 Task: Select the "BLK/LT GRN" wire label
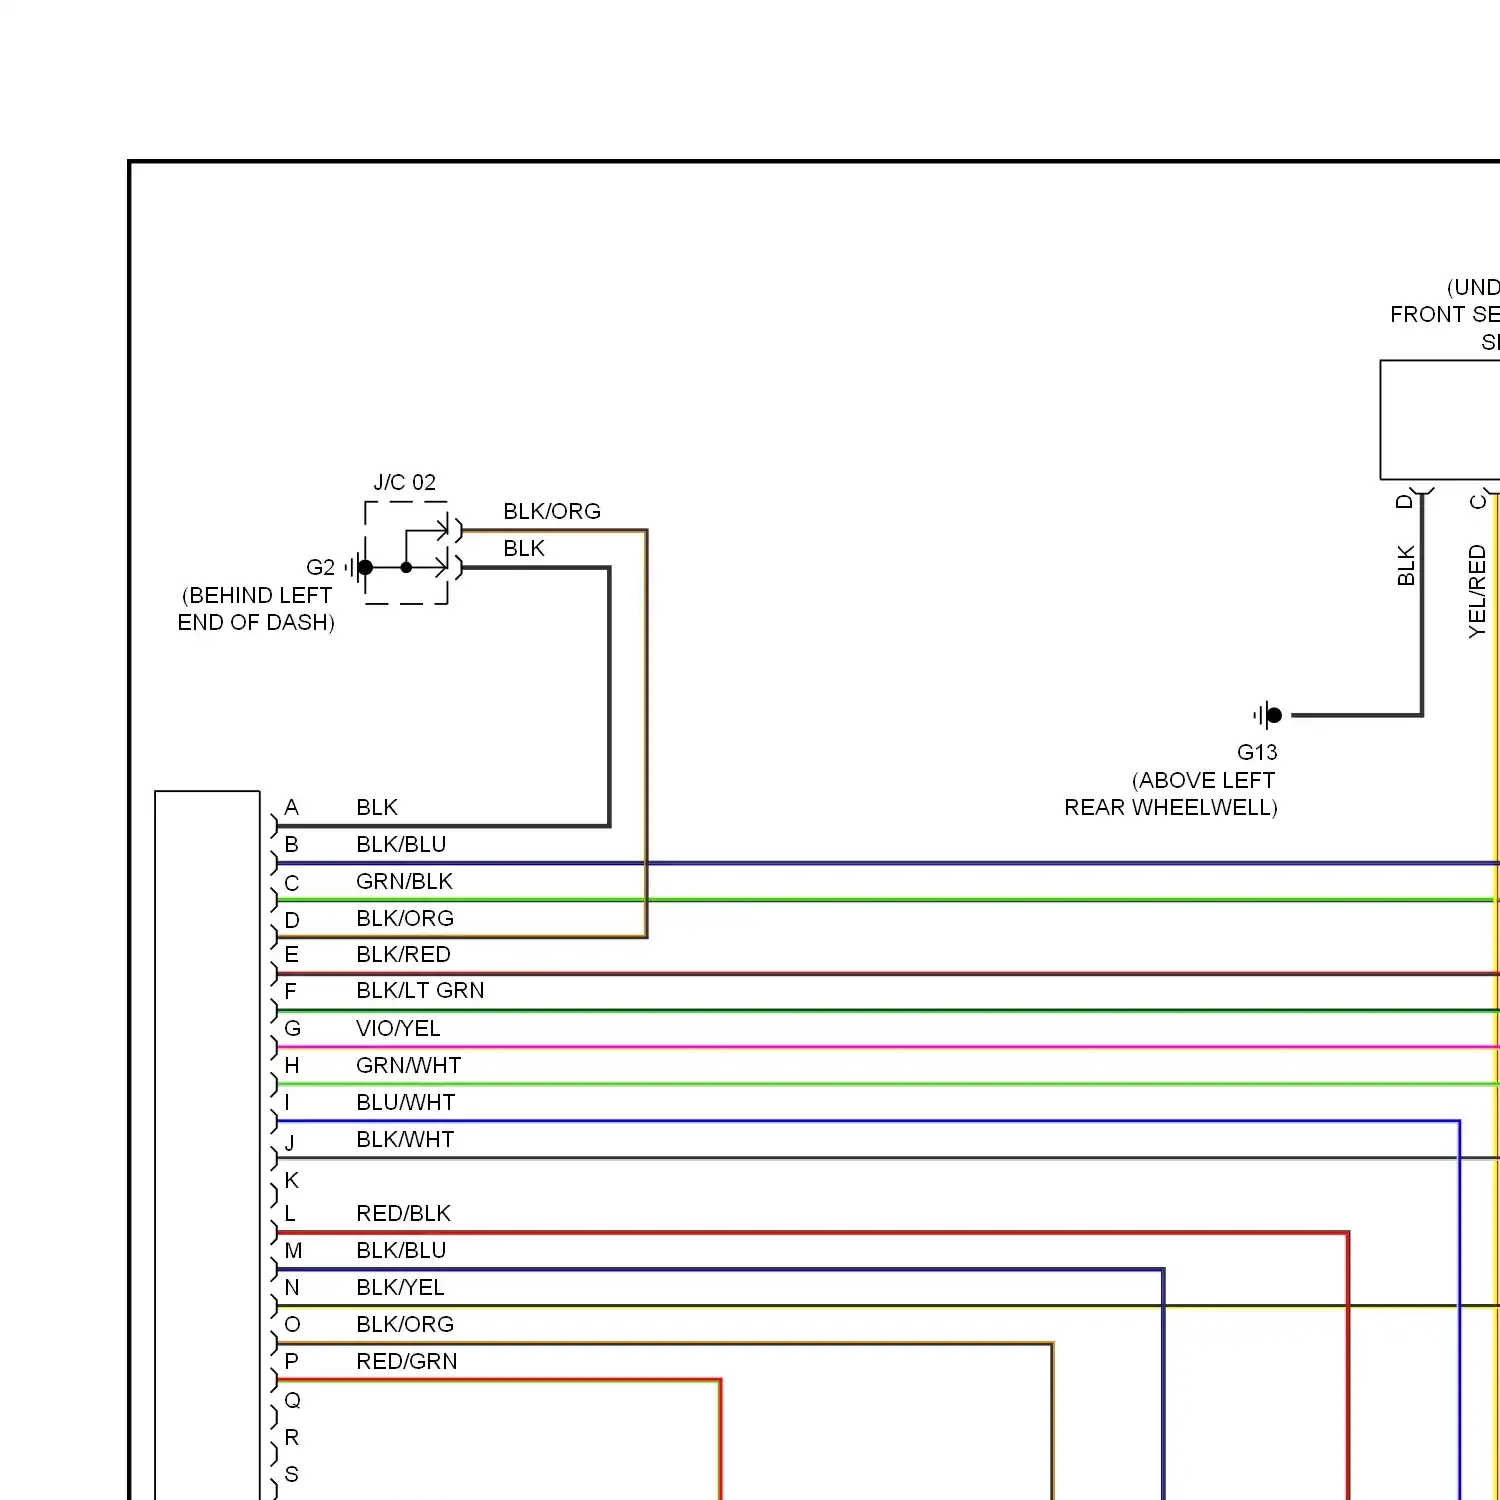click(420, 990)
